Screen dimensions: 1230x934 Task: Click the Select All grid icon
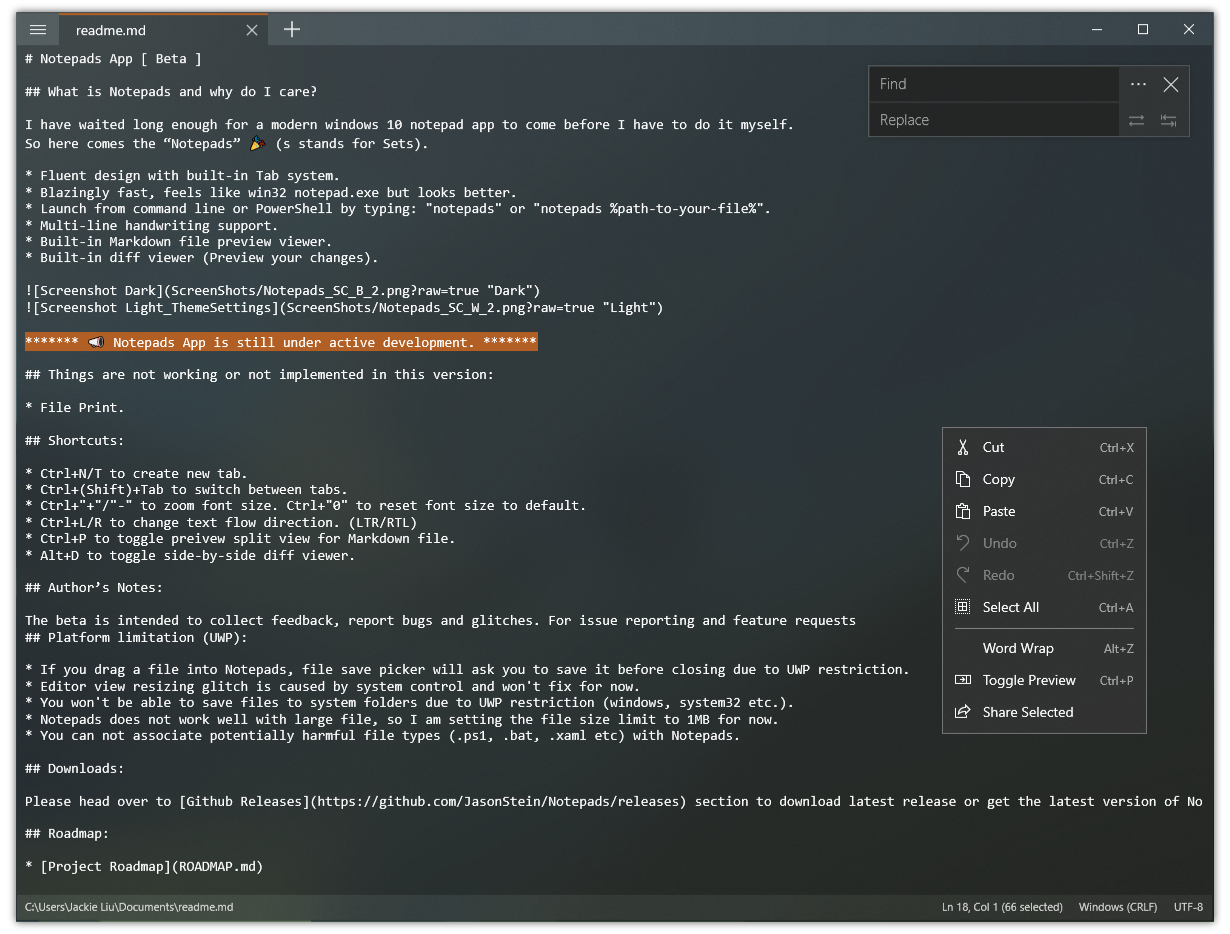963,607
